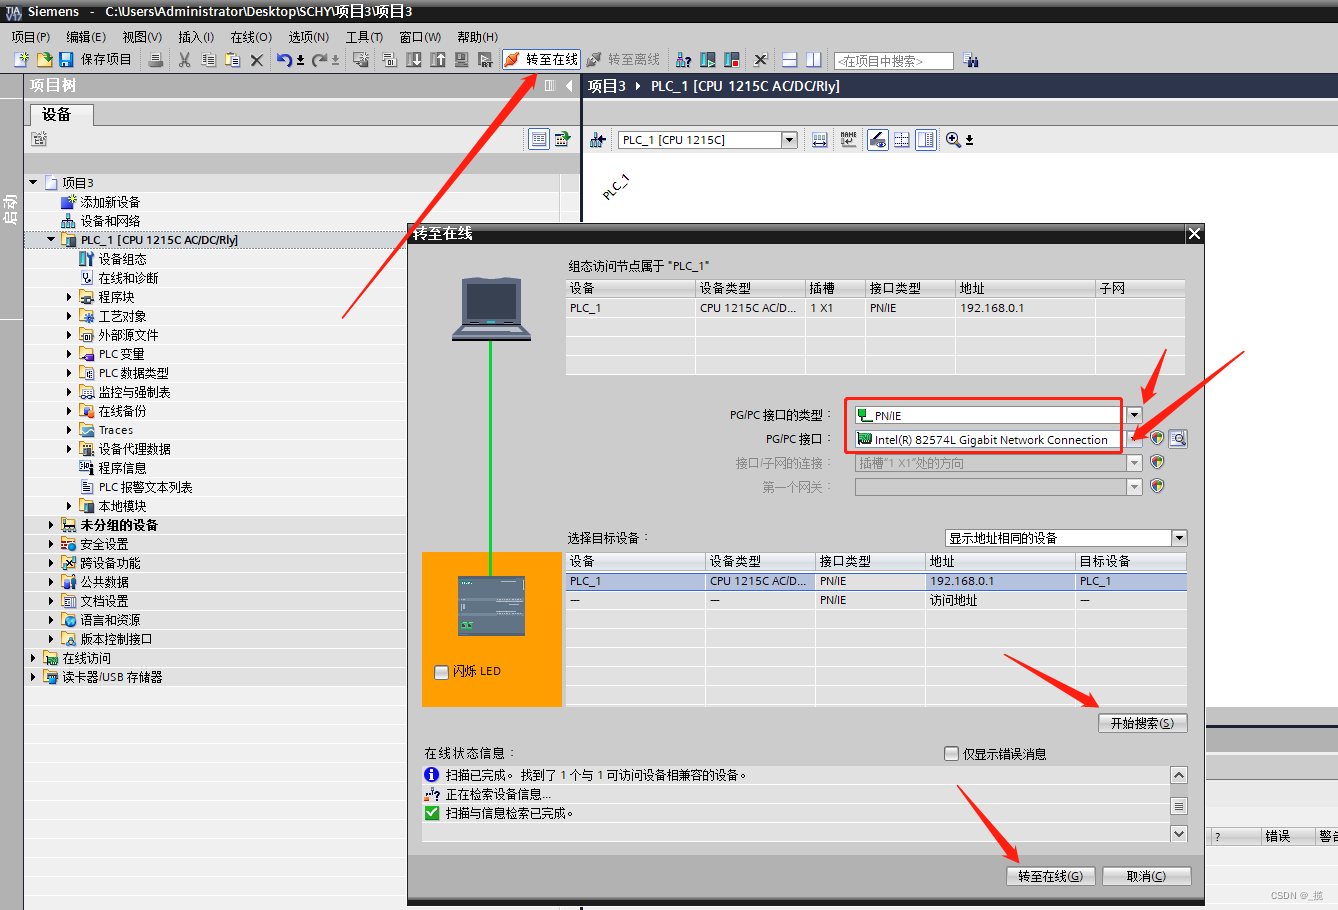Toggle 闪烁 LED checkbox
Viewport: 1338px width, 910px height.
point(441,672)
